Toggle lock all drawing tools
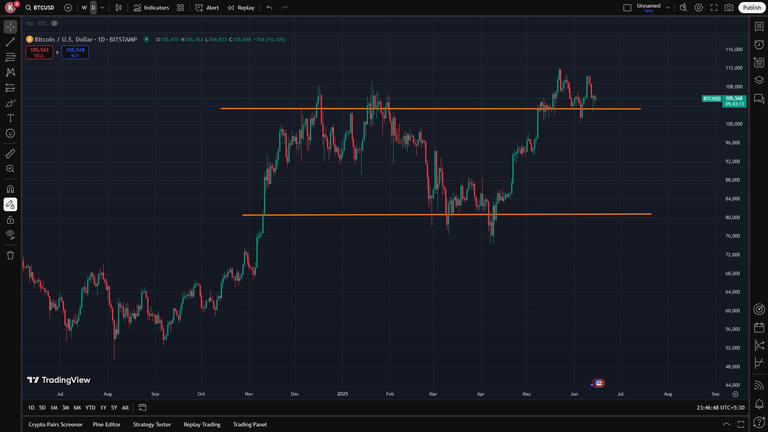Viewport: 768px width, 432px height. (10, 220)
